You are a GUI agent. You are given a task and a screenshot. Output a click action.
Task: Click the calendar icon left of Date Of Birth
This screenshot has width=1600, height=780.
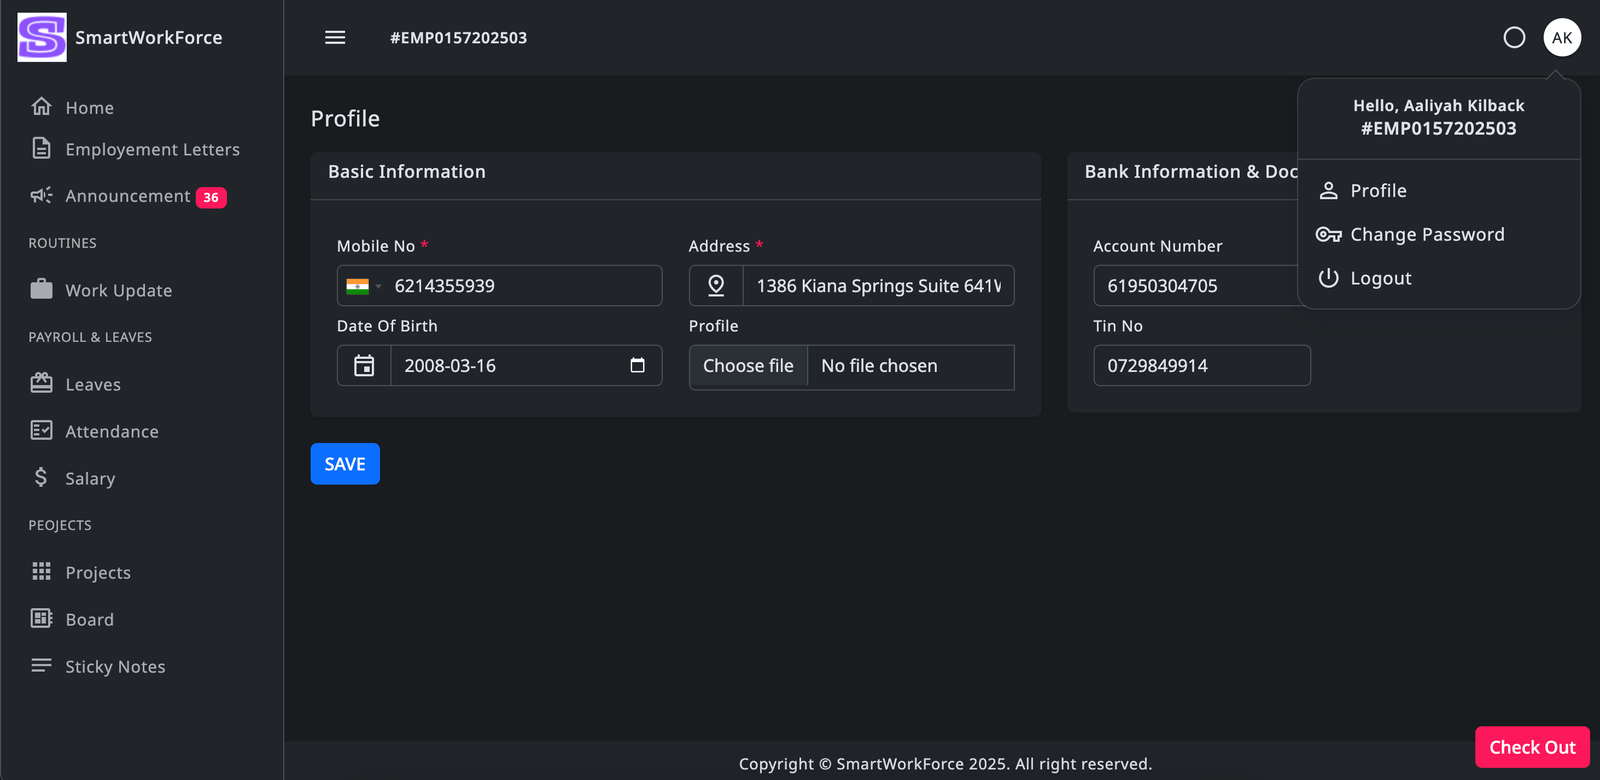tap(364, 366)
